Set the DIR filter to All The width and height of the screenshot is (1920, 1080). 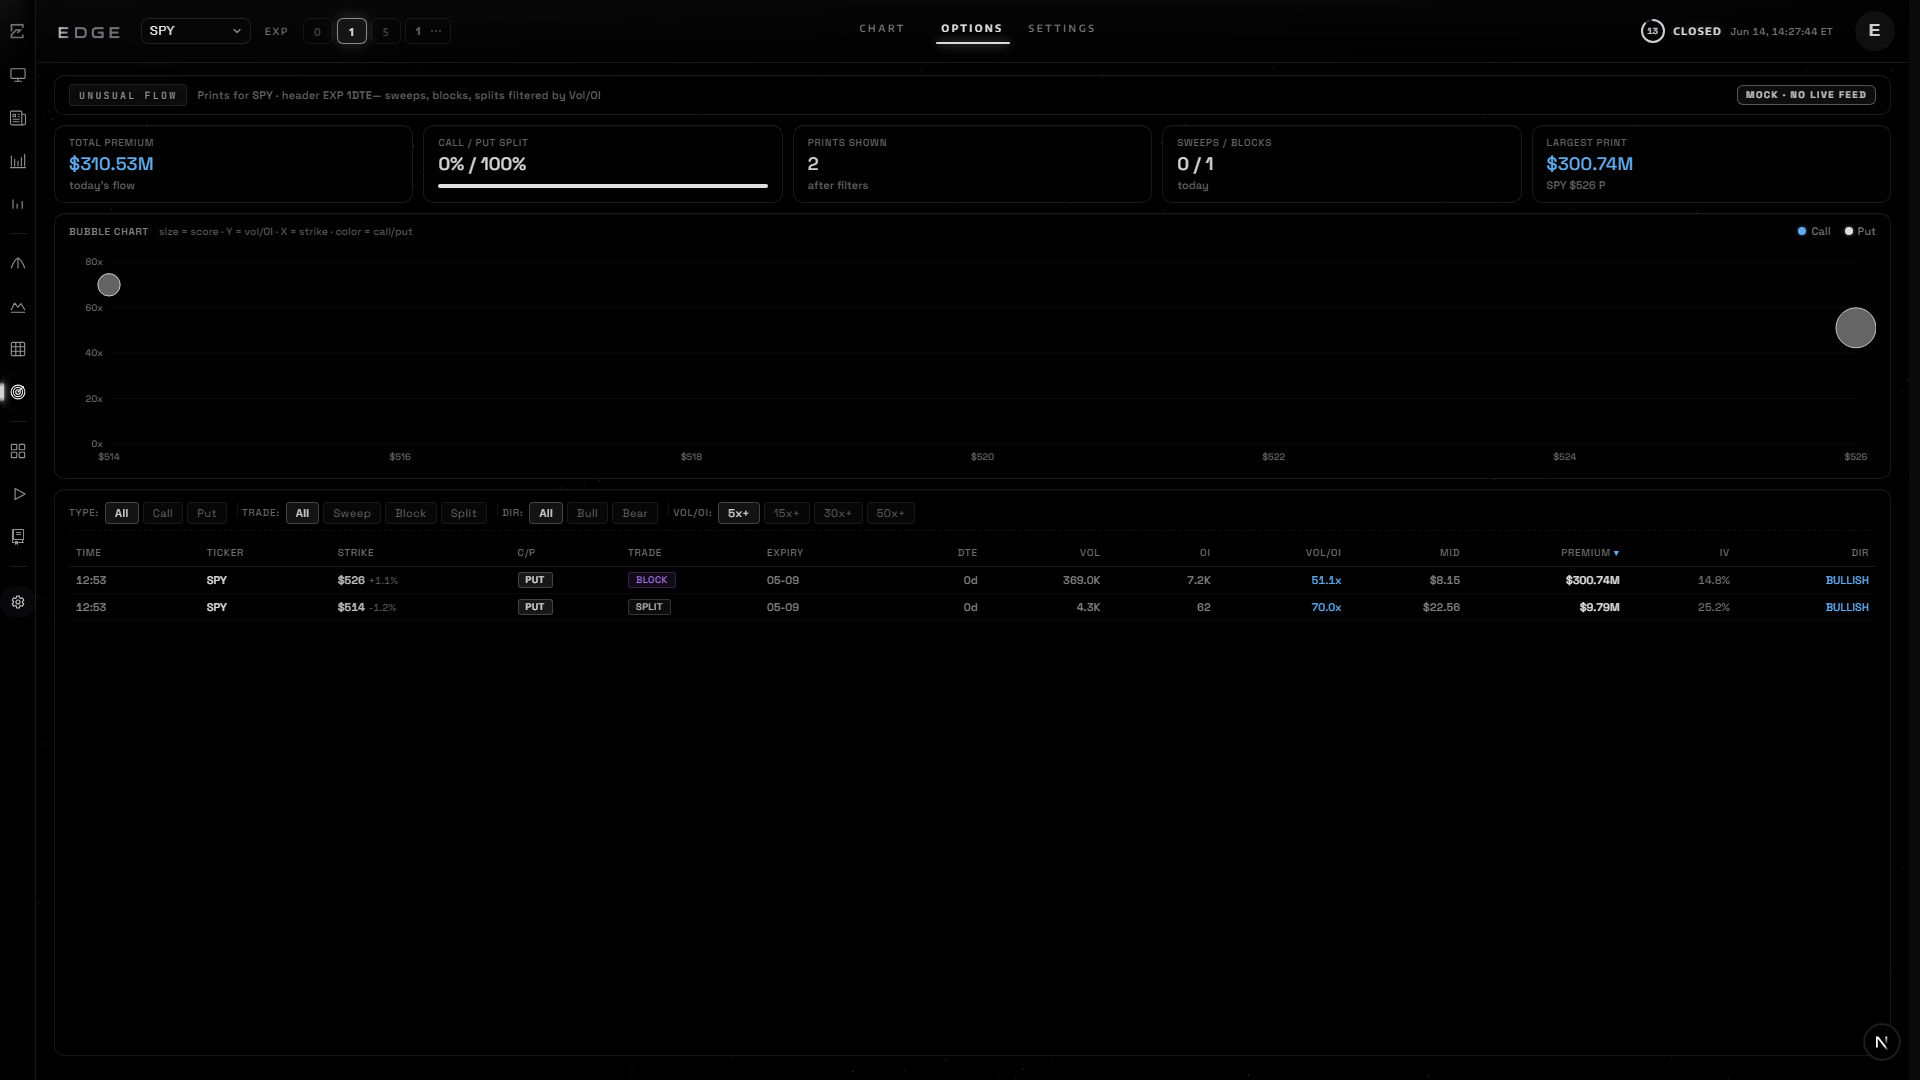pos(546,513)
